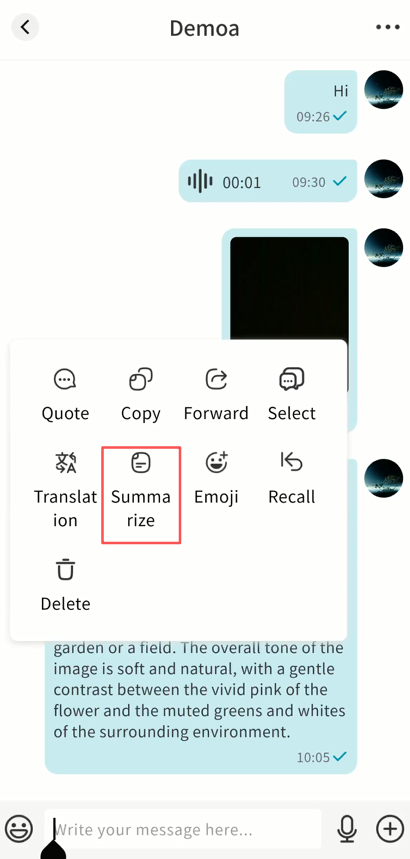
Task: Tap the Summarize note icon
Action: [x=141, y=463]
